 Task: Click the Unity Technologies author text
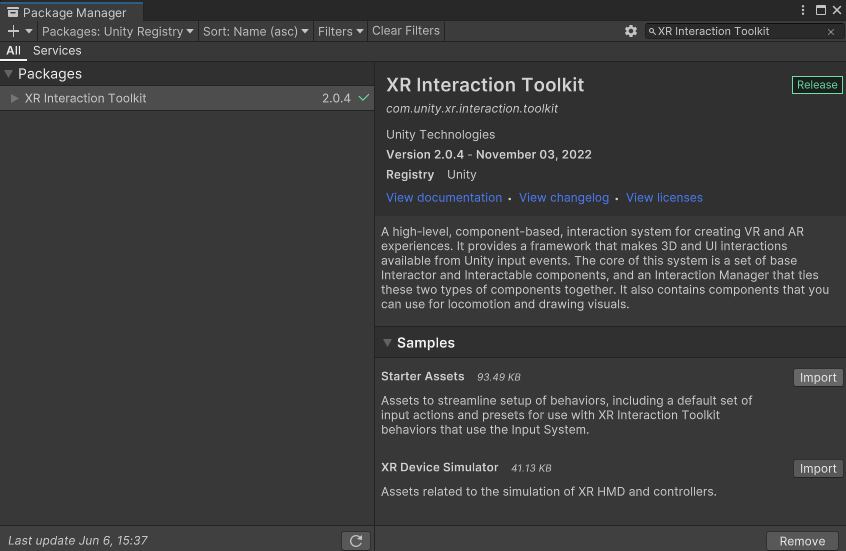coord(440,134)
